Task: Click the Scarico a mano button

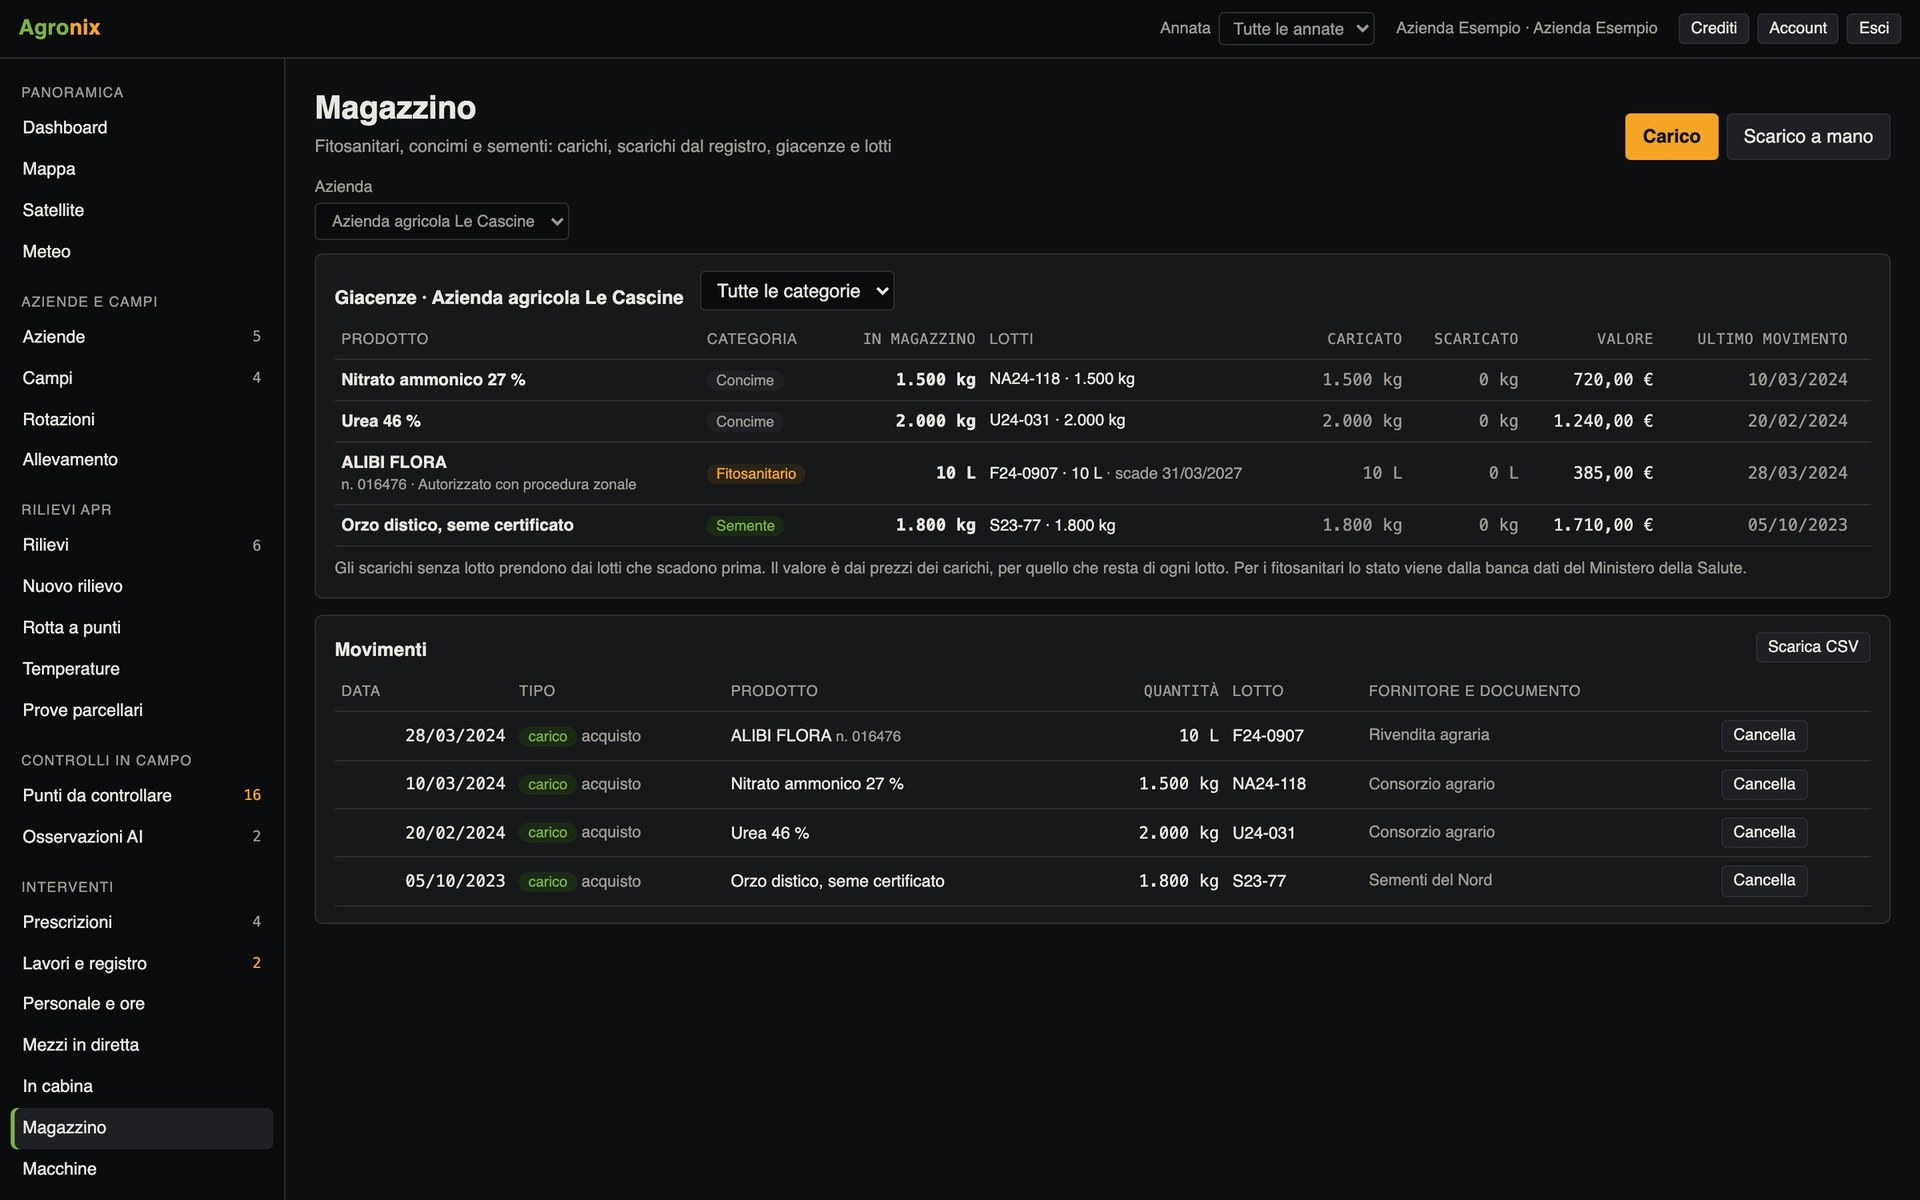Action: 1808,136
